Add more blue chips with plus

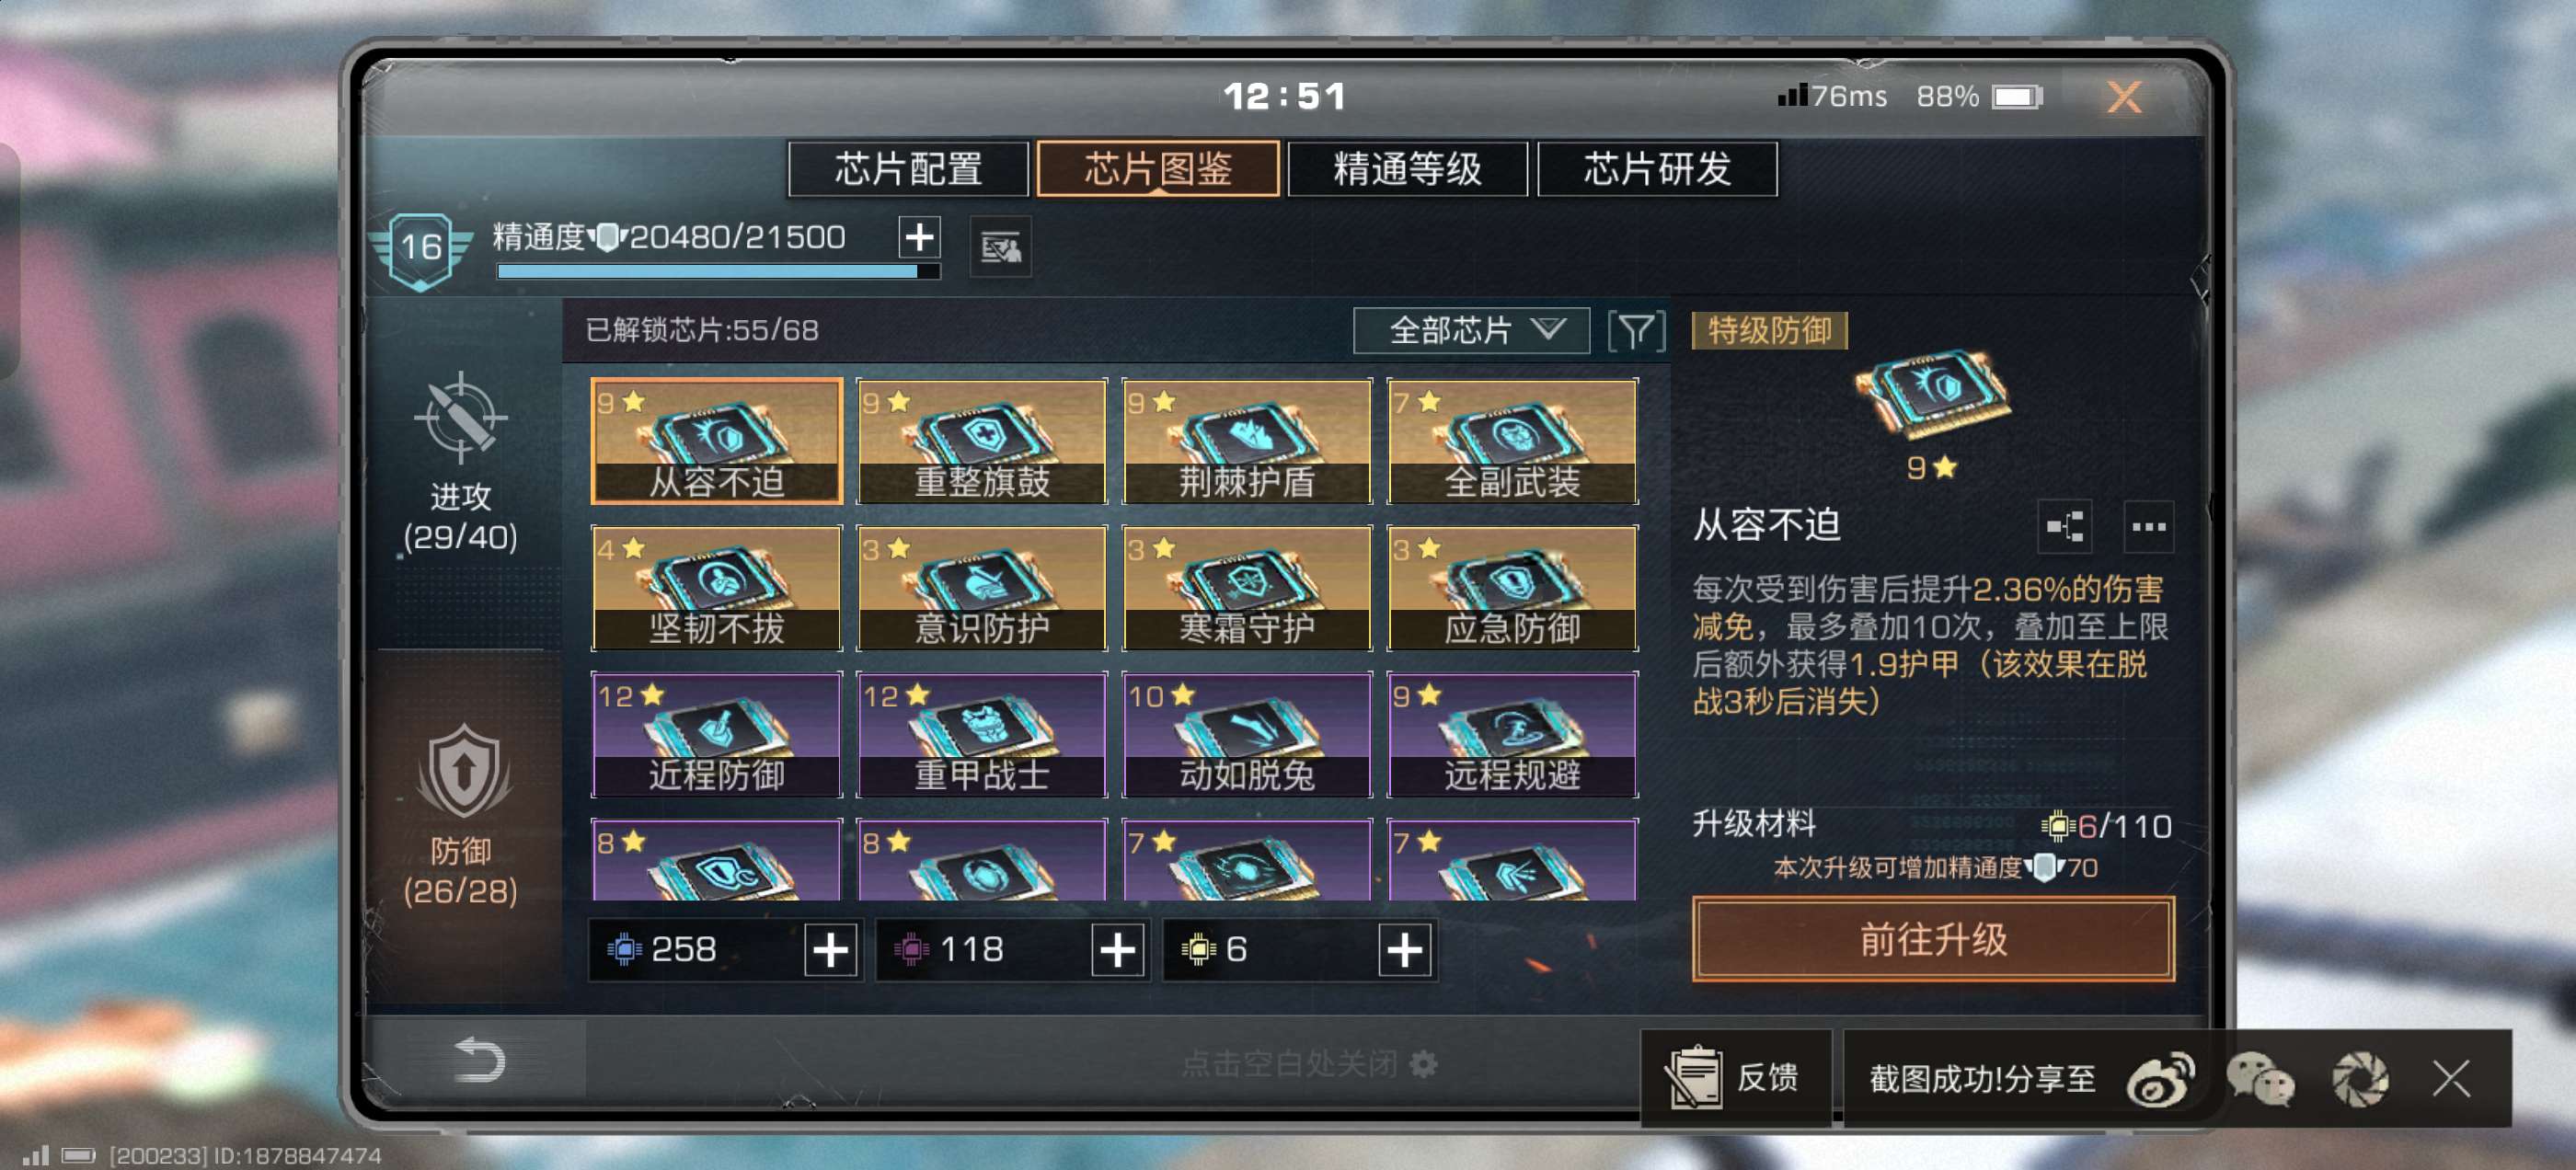click(x=831, y=950)
